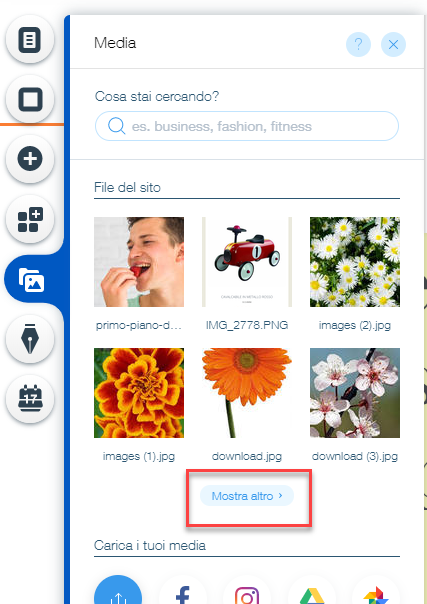427x604 pixels.
Task: Select the images (1).jpg marigold thumbnail
Action: (x=139, y=393)
